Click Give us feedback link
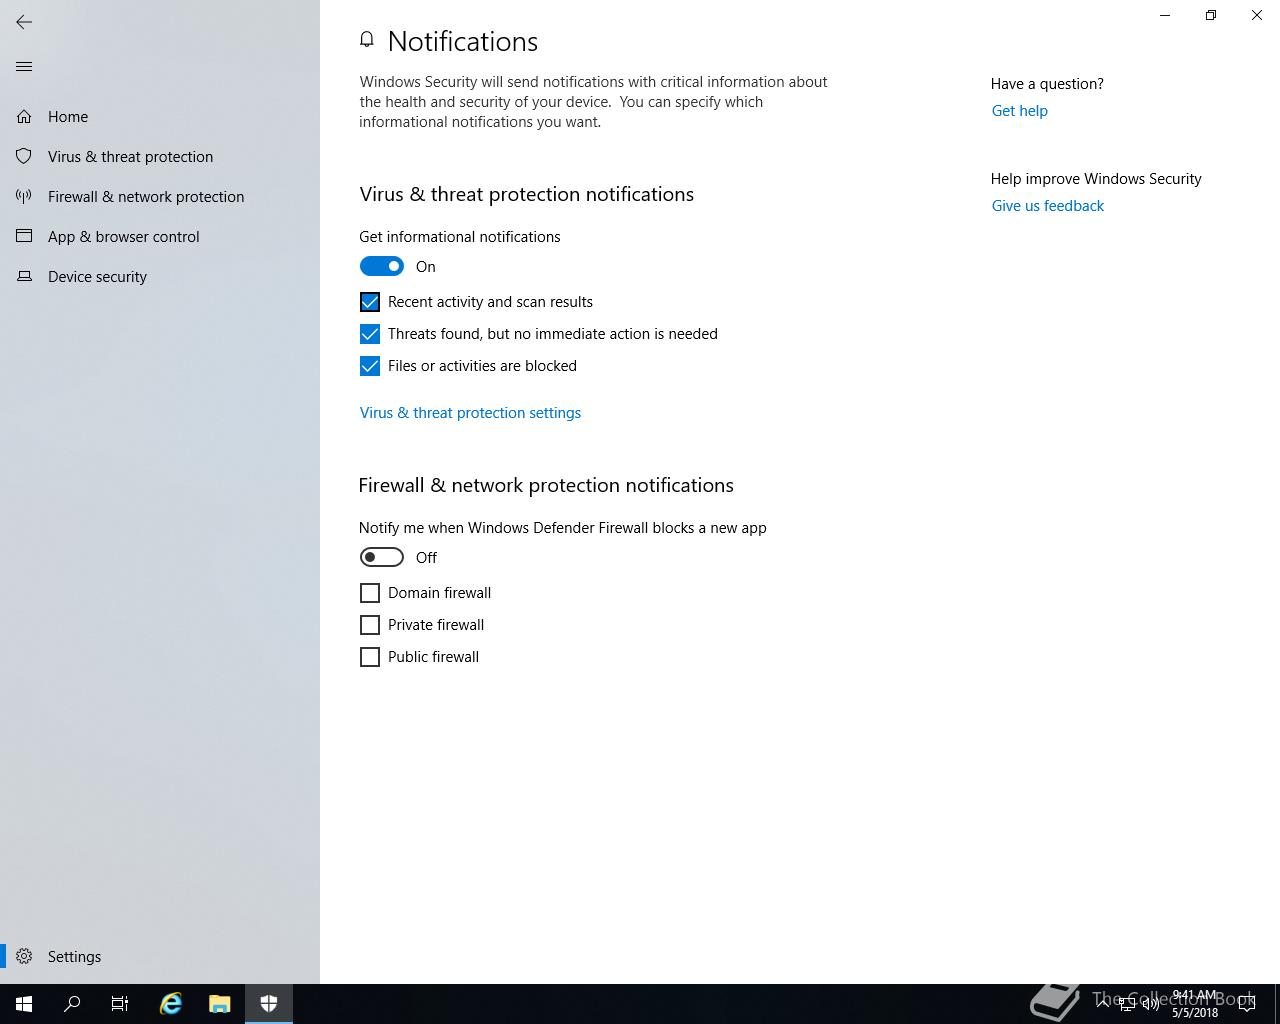The image size is (1280, 1024). 1048,206
